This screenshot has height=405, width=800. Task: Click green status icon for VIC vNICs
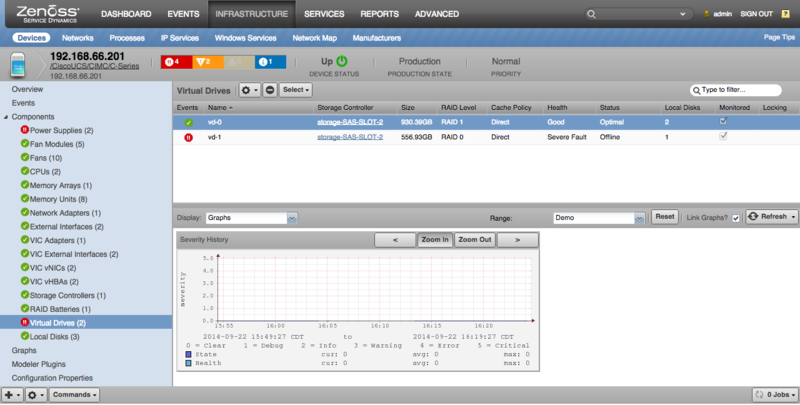coord(24,268)
